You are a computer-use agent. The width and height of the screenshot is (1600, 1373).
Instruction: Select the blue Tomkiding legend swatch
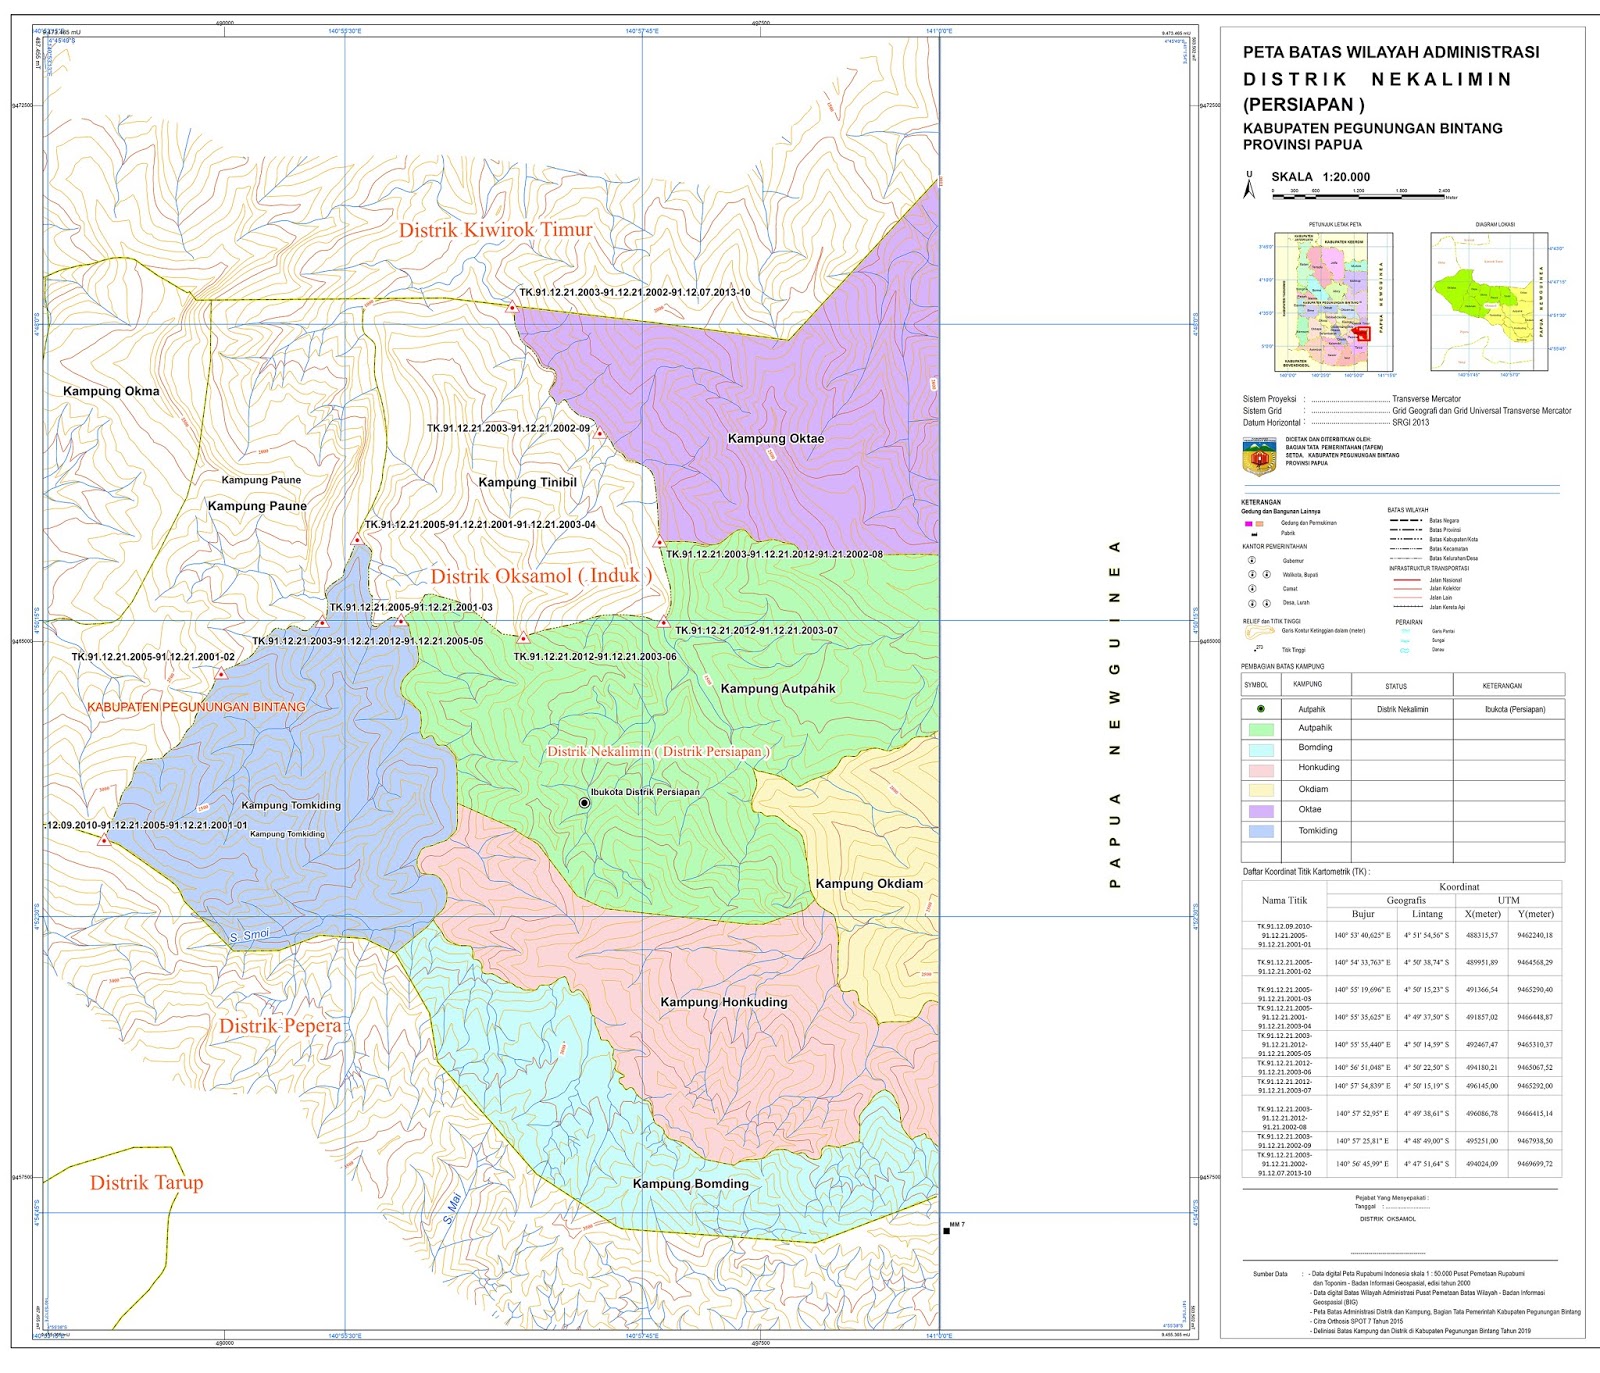pyautogui.click(x=1261, y=831)
